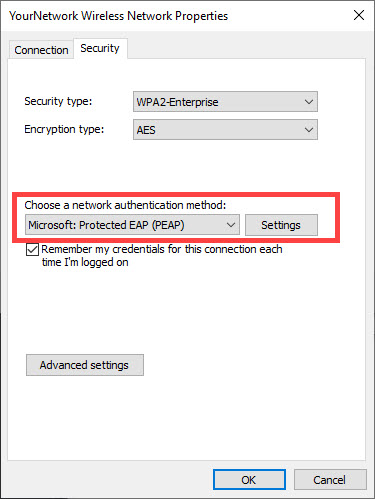The height and width of the screenshot is (499, 375).
Task: Click the Remember my credentials label text
Action: [162, 256]
